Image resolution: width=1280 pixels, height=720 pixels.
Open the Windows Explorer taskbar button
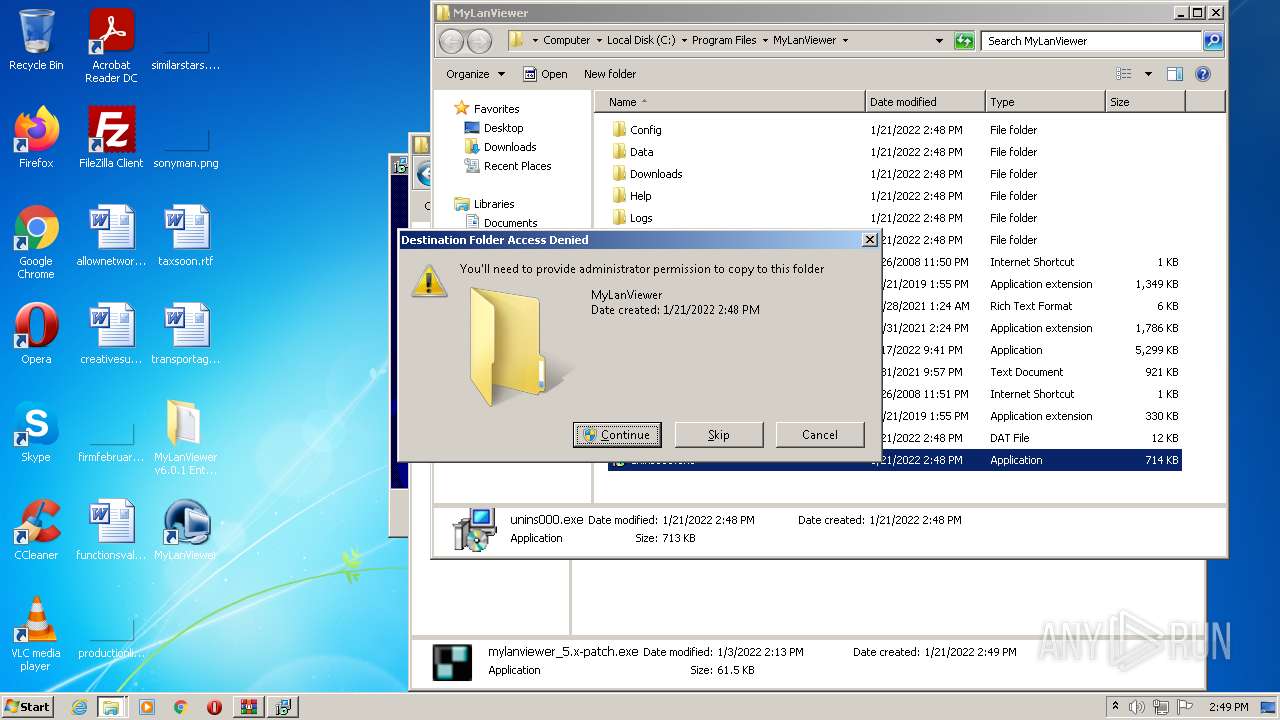111,707
